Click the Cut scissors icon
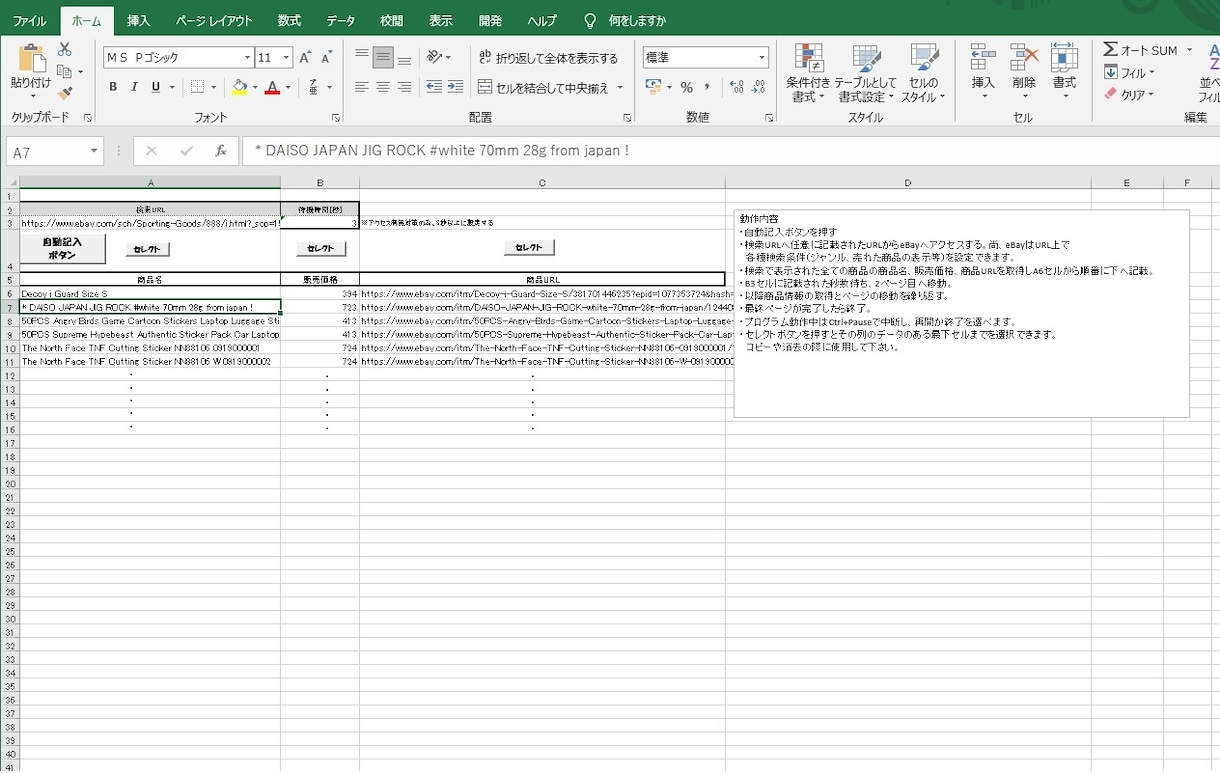This screenshot has height=774, width=1220. (65, 49)
